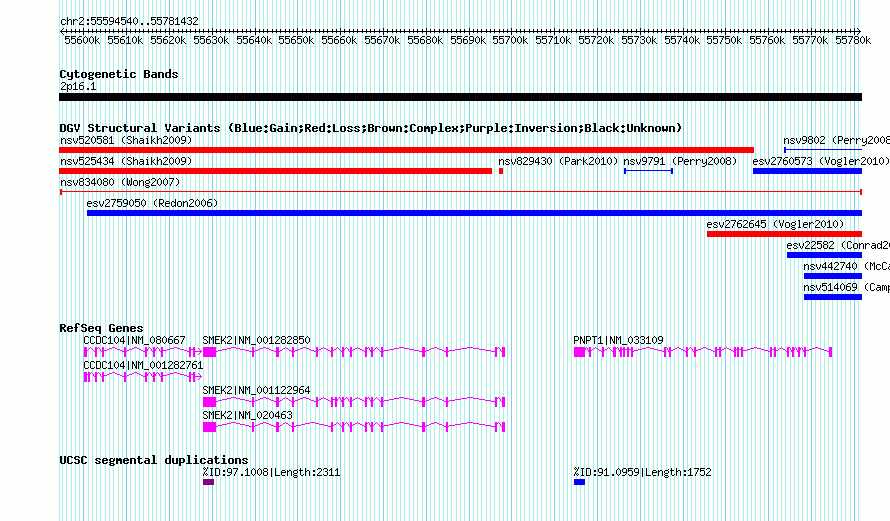
Task: Click the Cytogenetic Bands track title
Action: (119, 74)
